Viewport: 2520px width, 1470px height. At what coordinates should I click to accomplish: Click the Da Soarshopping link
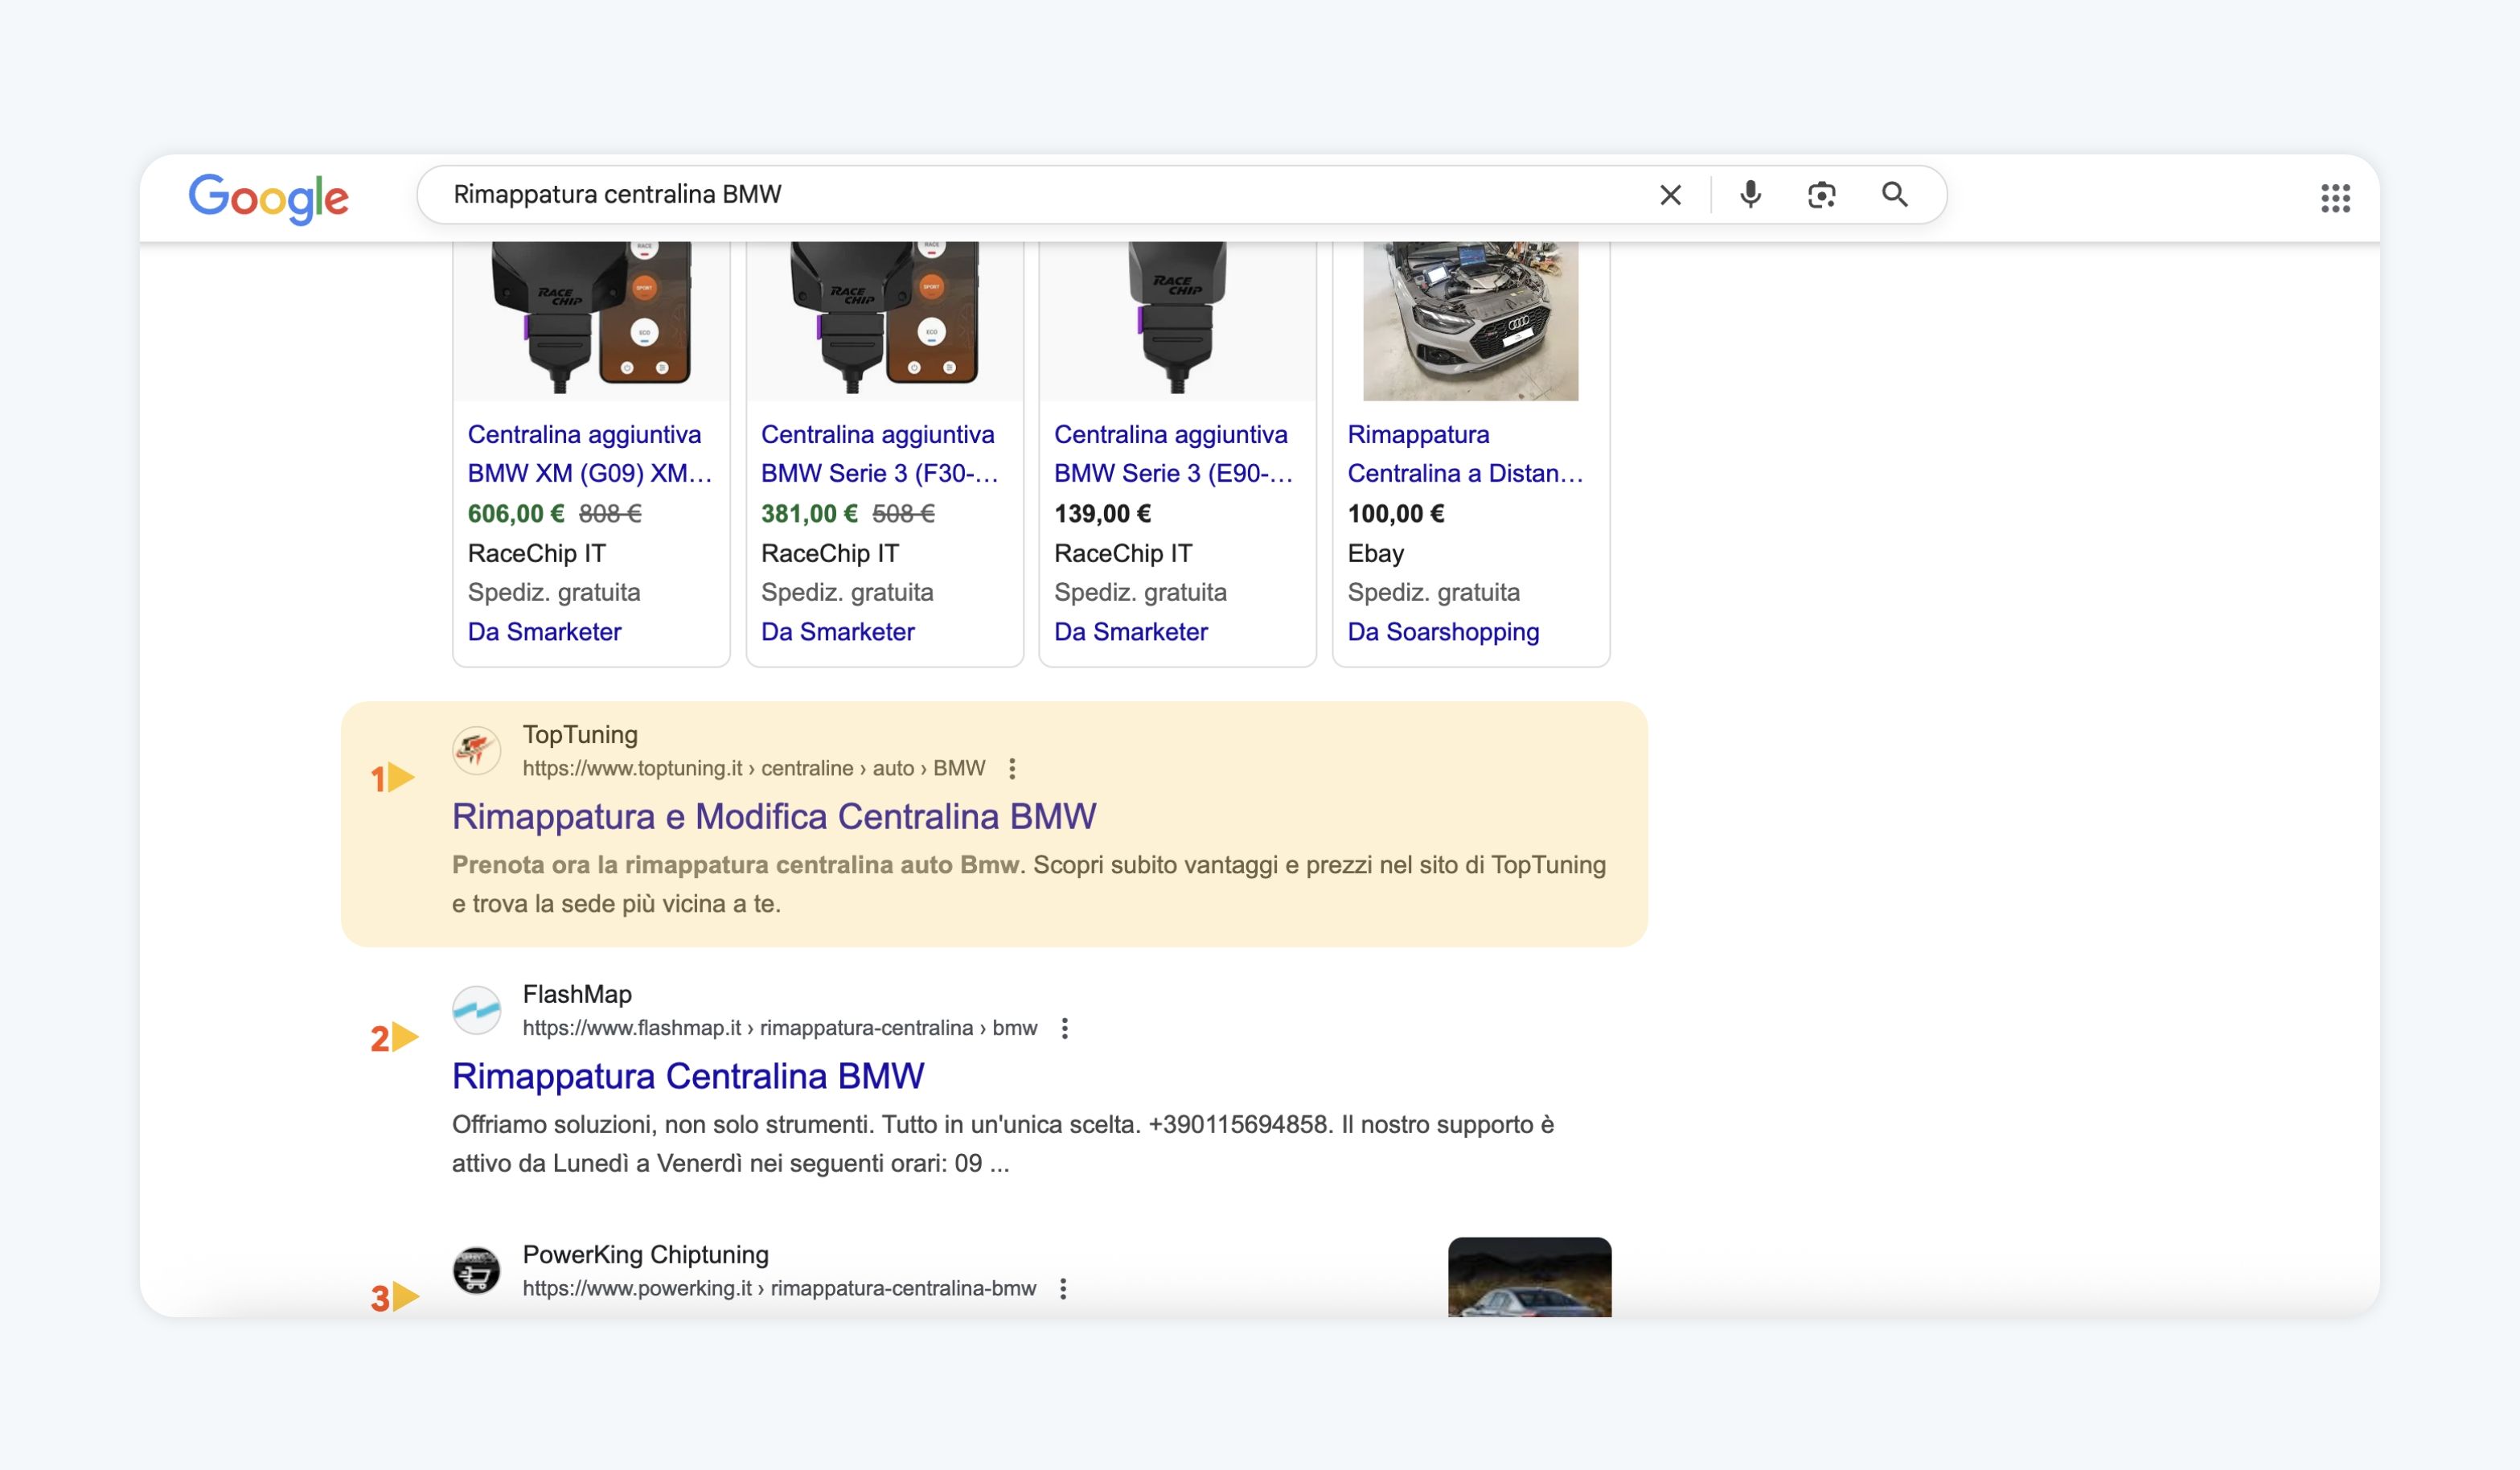(x=1442, y=632)
